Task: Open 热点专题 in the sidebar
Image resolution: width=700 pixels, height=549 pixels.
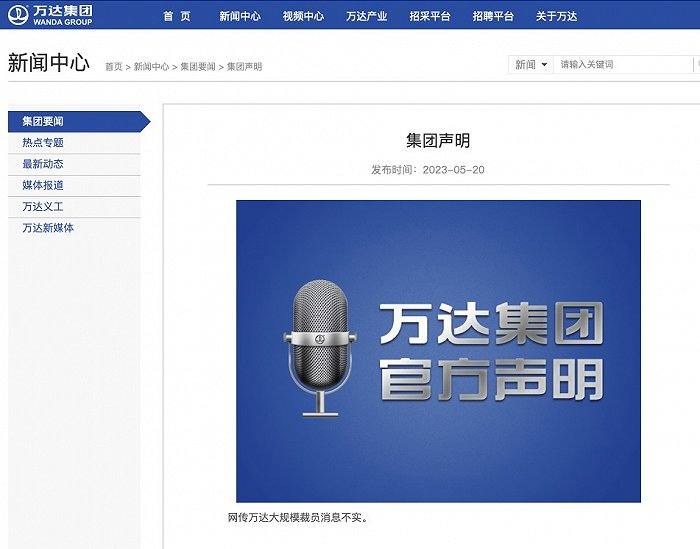Action: coord(74,143)
